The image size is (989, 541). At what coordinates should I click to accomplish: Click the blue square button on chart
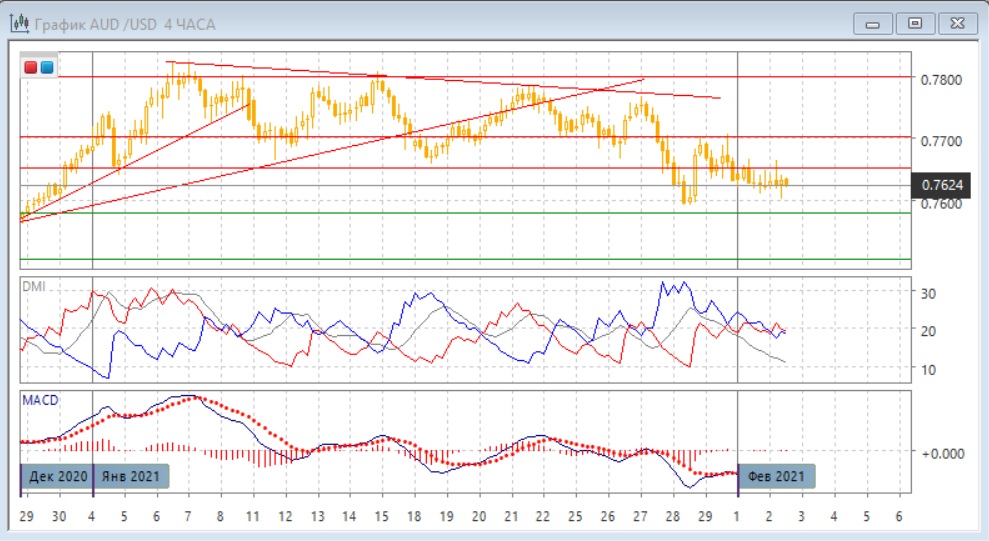[47, 68]
